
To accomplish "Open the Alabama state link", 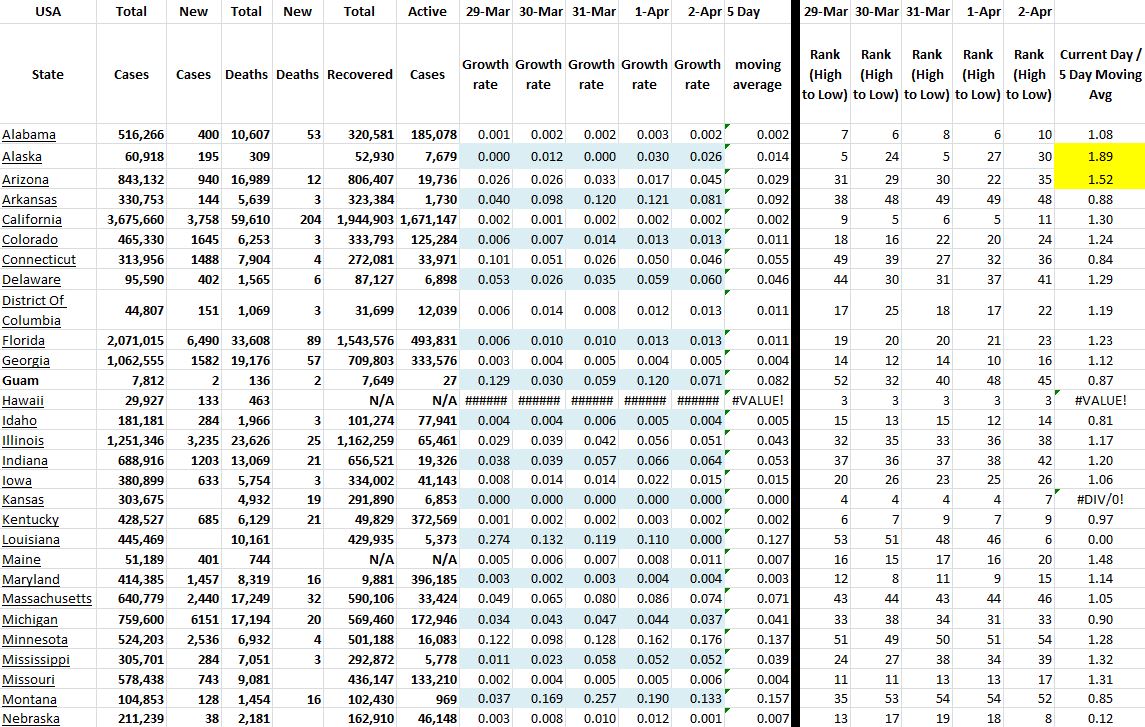I will click(x=29, y=135).
